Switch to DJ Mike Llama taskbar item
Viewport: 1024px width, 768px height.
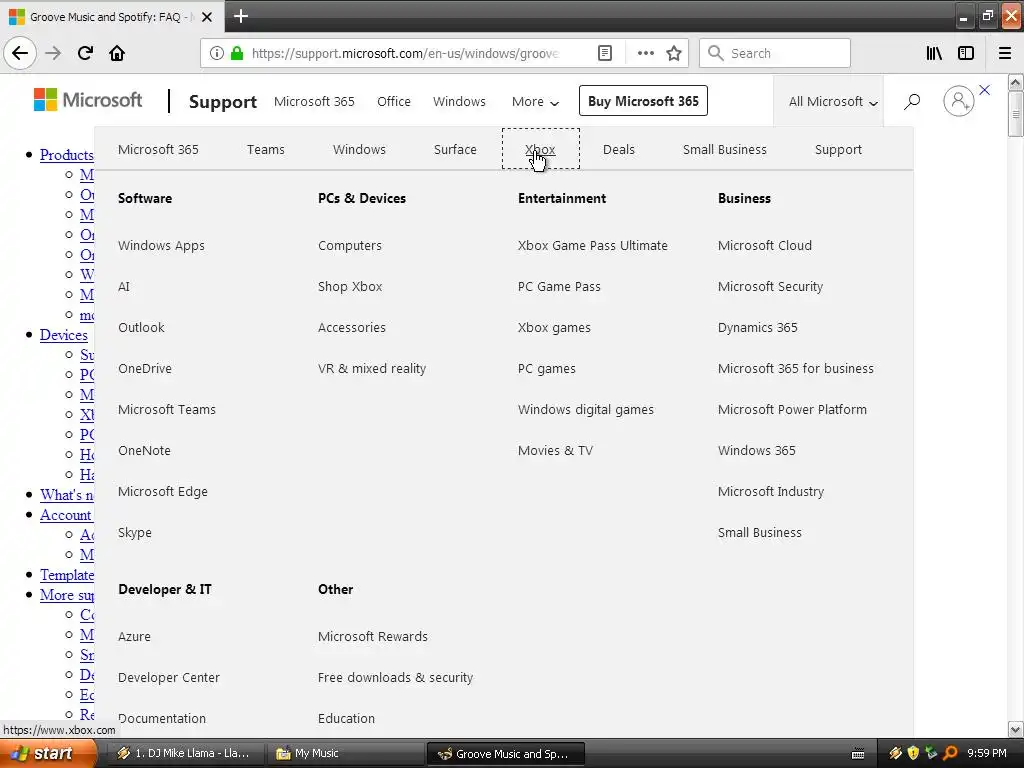pyautogui.click(x=184, y=753)
